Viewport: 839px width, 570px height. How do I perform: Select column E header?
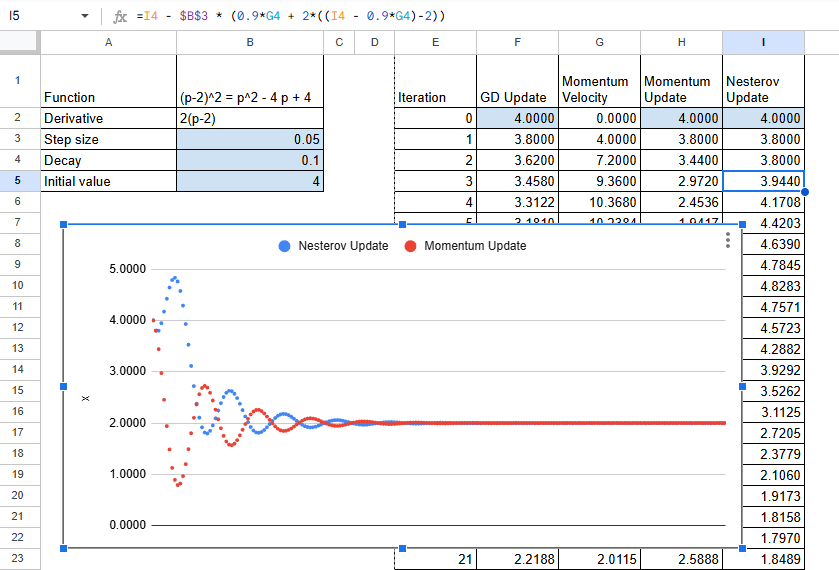(436, 42)
